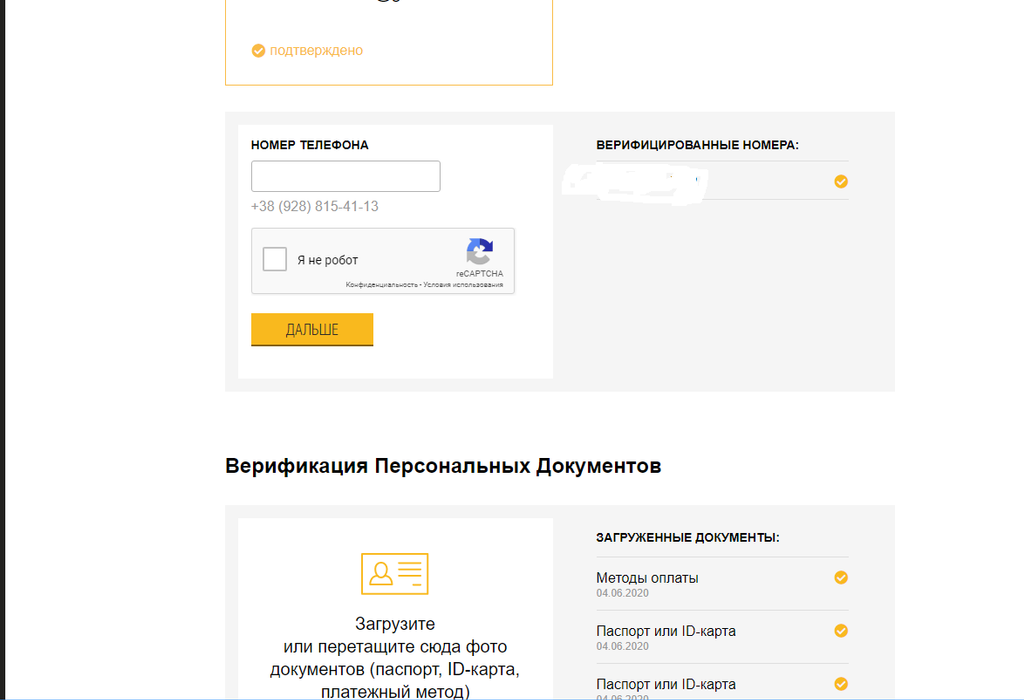The image size is (1024, 700).
Task: Click date '04.06.2020' under 'Методы оплаты'
Action: (x=622, y=593)
